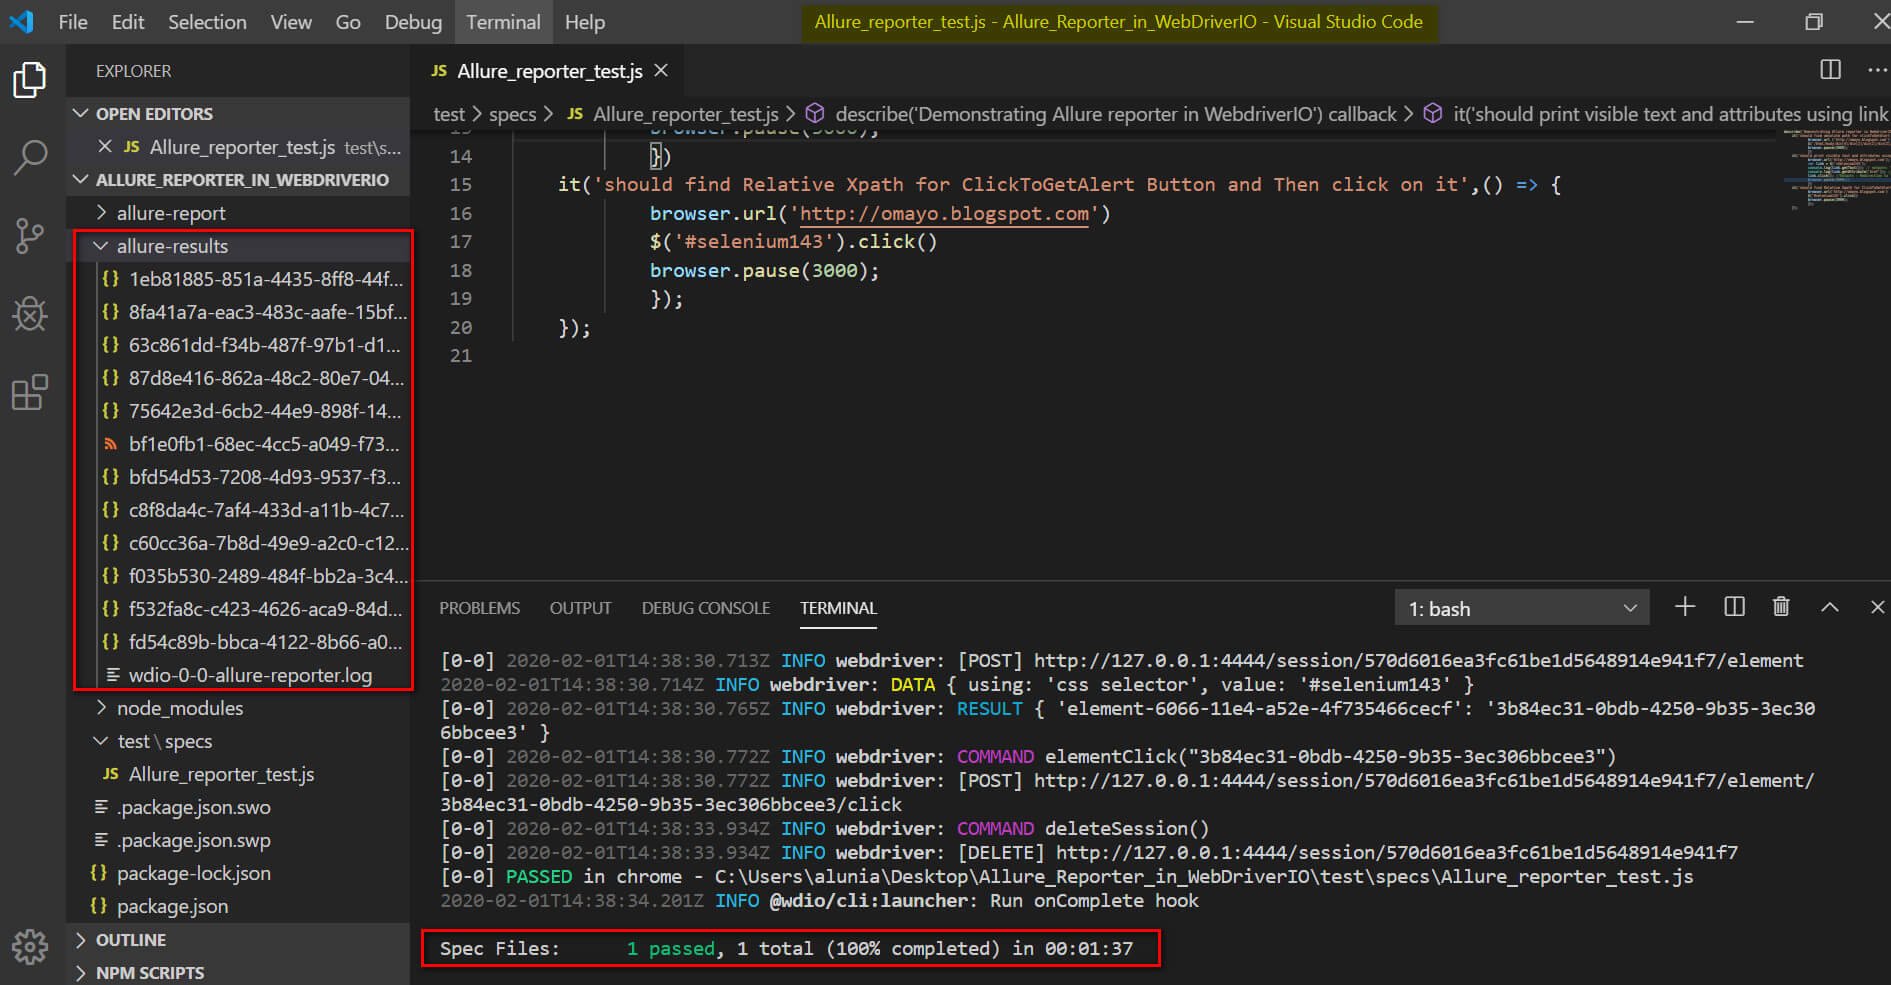The image size is (1891, 985).
Task: Open the Debug view in activity bar
Action: pyautogui.click(x=30, y=314)
